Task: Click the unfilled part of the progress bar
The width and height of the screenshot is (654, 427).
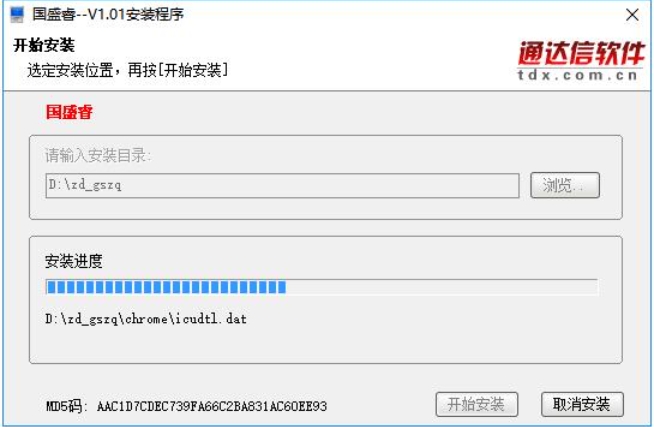Action: (x=442, y=287)
